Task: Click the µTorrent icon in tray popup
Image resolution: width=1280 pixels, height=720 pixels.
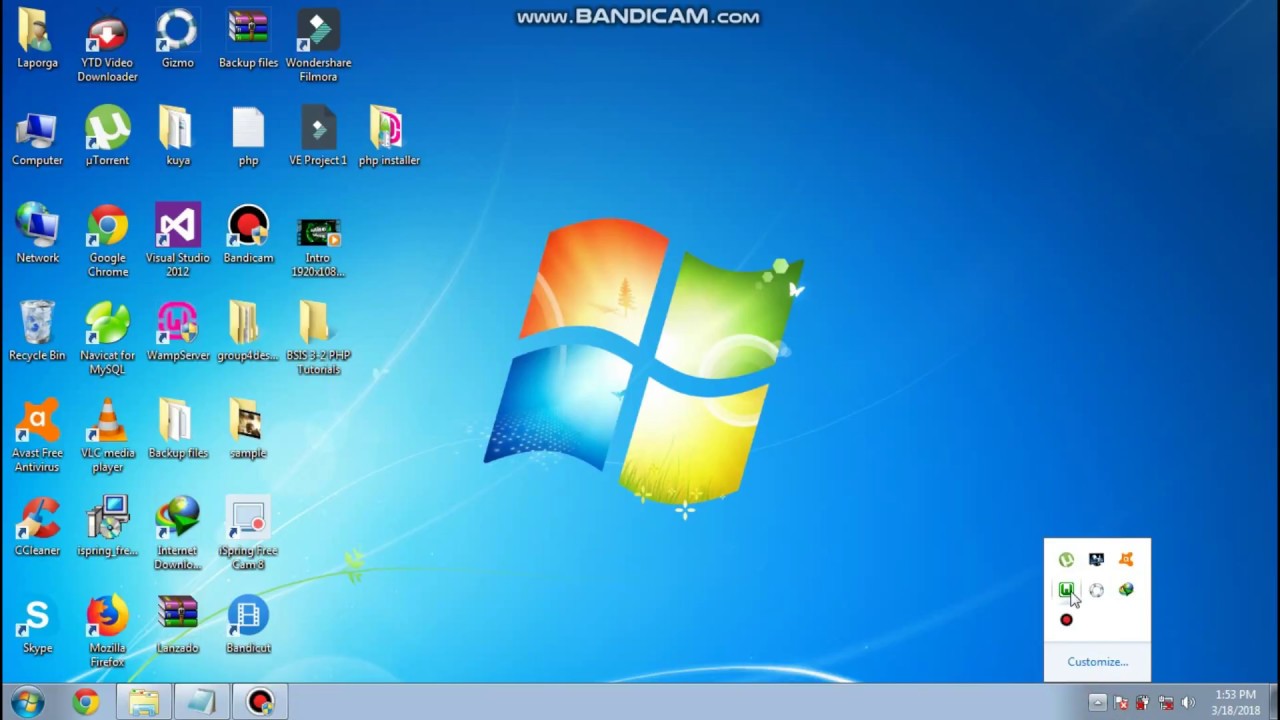Action: click(x=1066, y=560)
